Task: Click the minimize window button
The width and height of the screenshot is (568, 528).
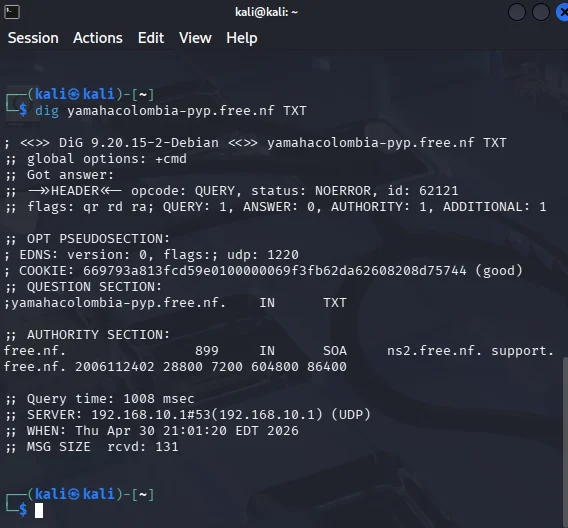Action: click(517, 12)
